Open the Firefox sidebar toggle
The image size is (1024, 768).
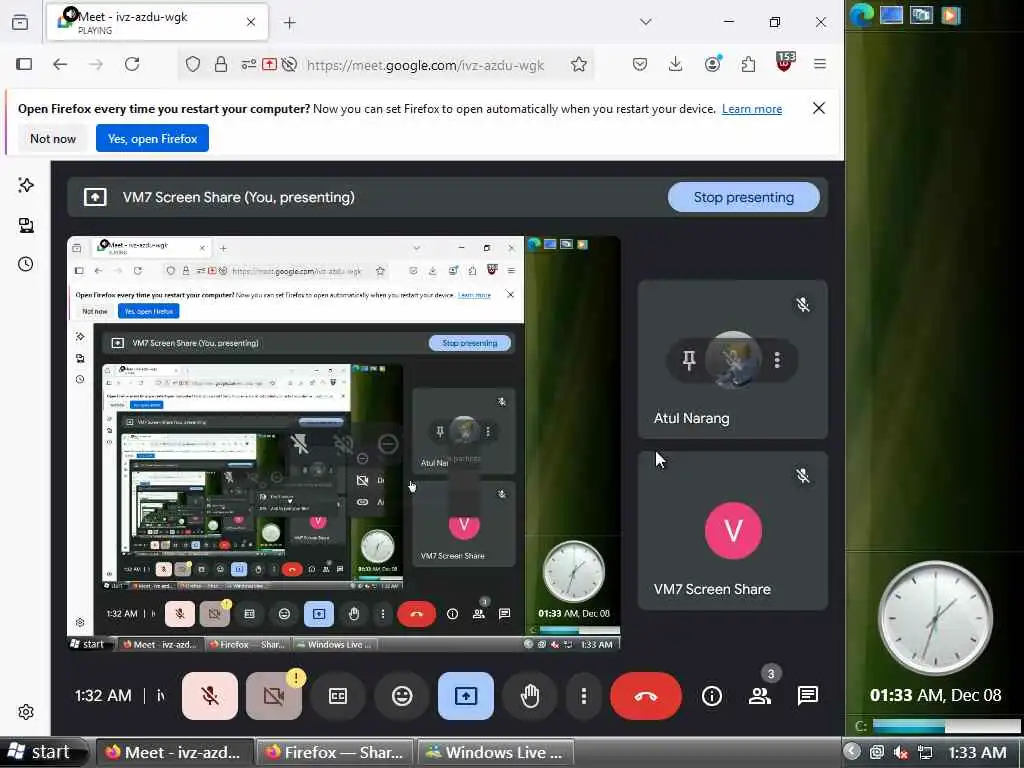[24, 64]
